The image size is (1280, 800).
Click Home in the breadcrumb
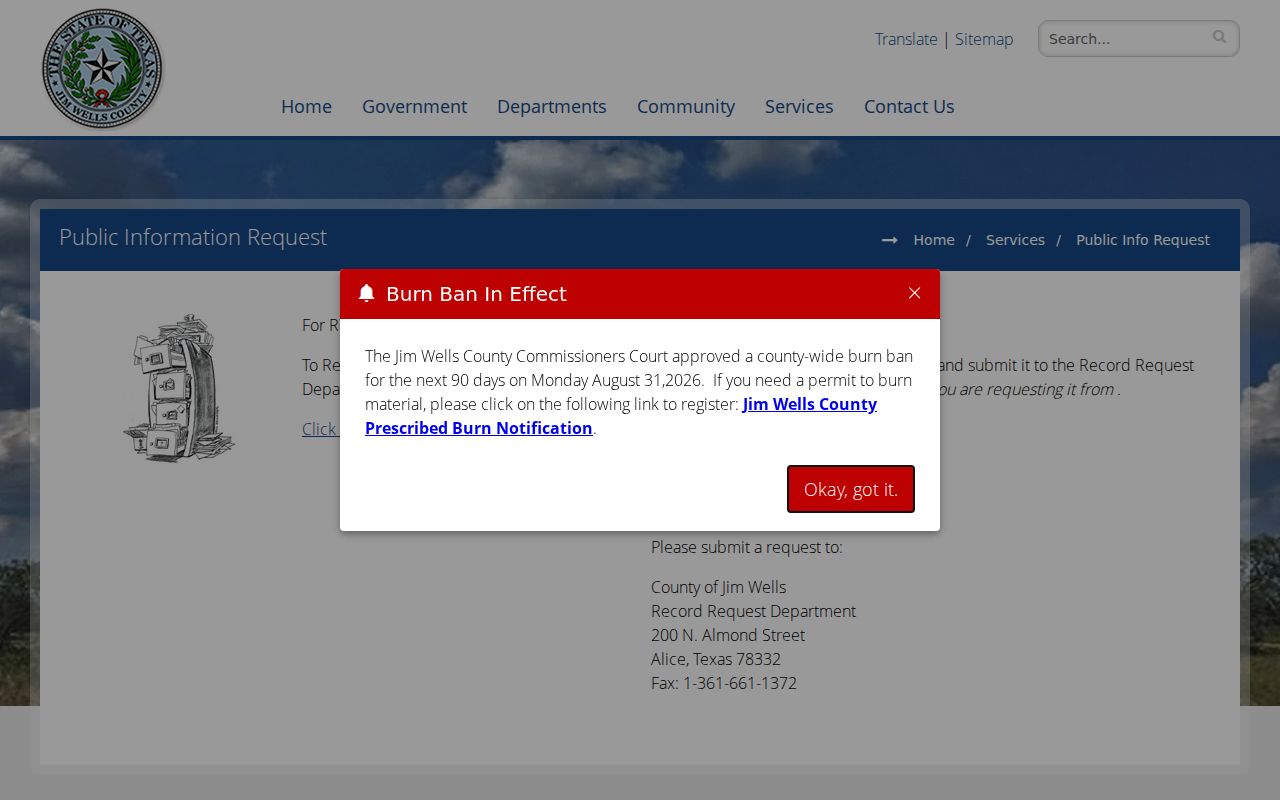click(x=934, y=240)
